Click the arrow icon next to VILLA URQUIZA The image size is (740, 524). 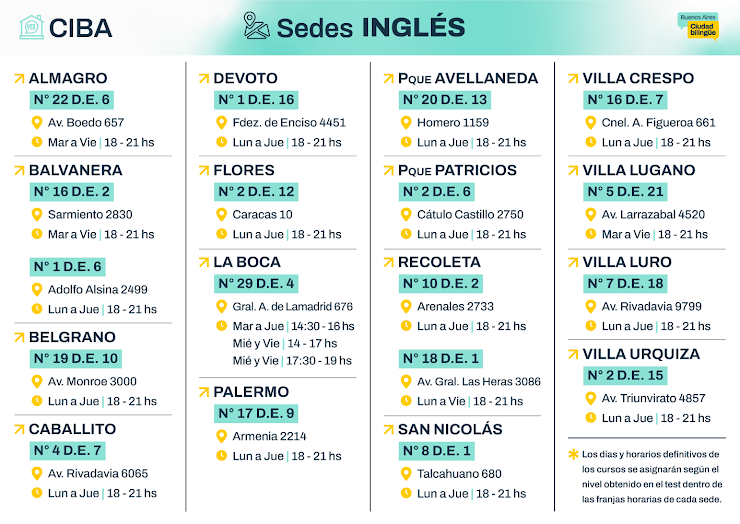coord(573,354)
